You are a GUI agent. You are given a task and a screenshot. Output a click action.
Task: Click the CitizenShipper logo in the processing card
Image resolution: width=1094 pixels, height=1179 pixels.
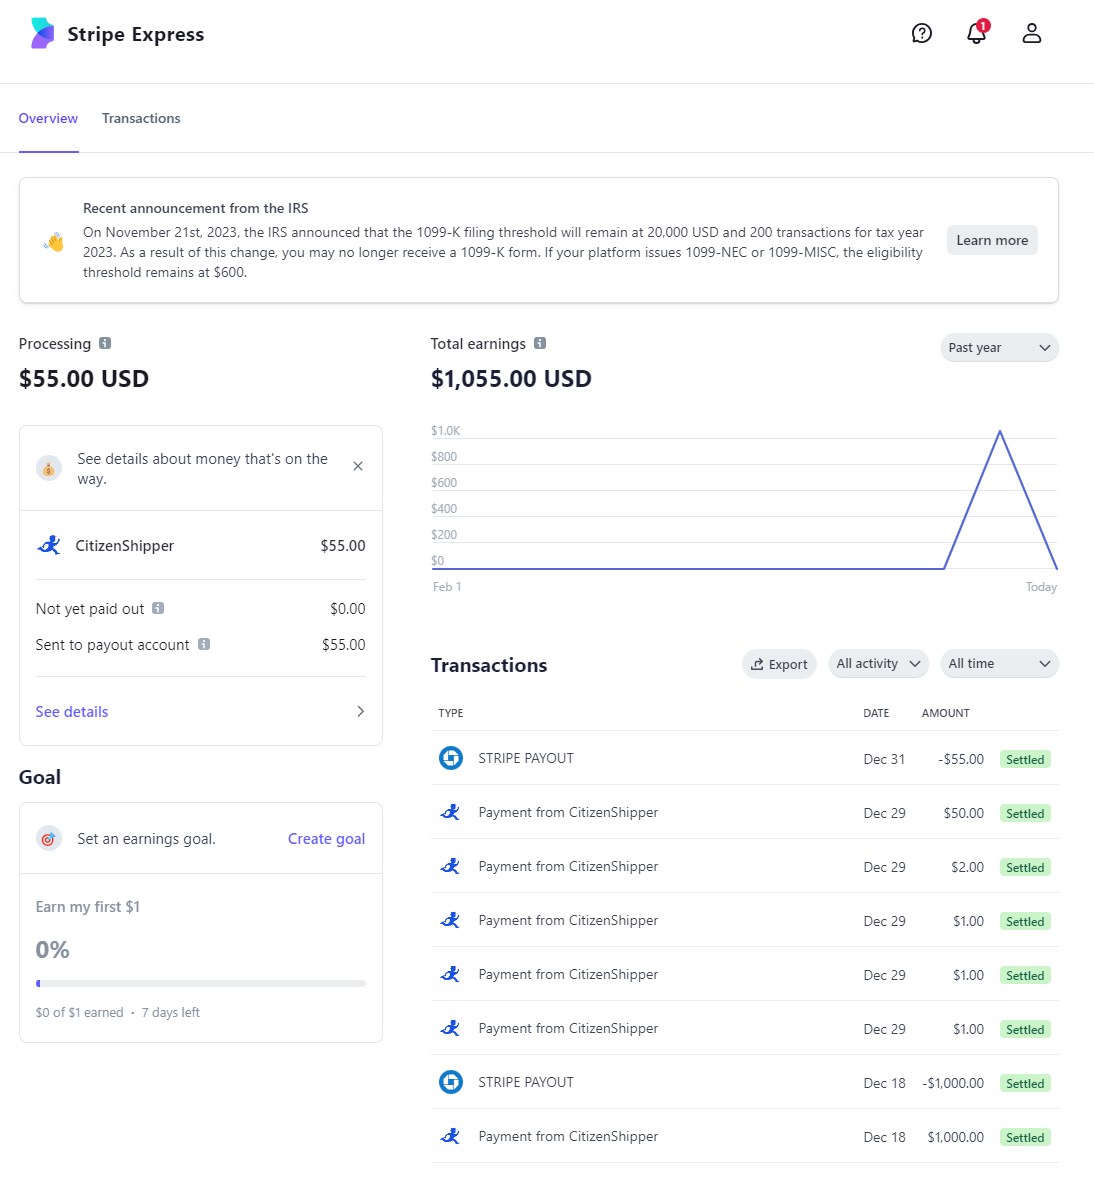click(49, 545)
